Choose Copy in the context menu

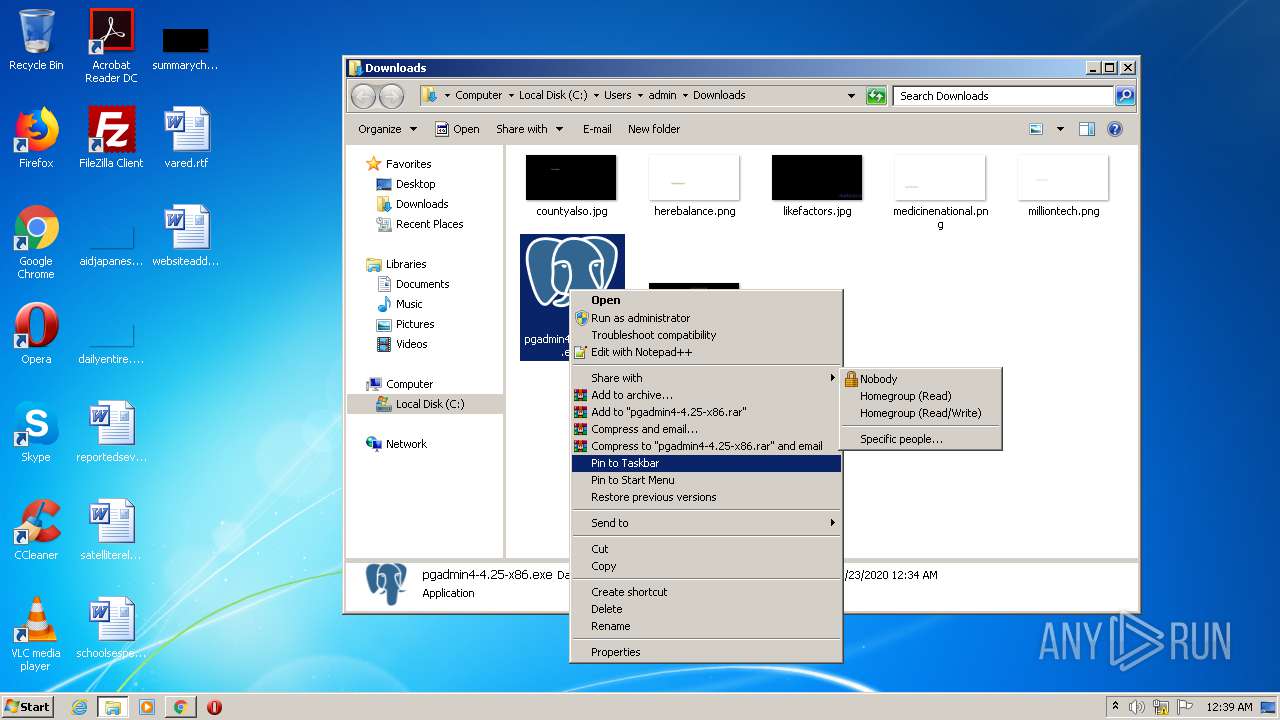[706, 566]
